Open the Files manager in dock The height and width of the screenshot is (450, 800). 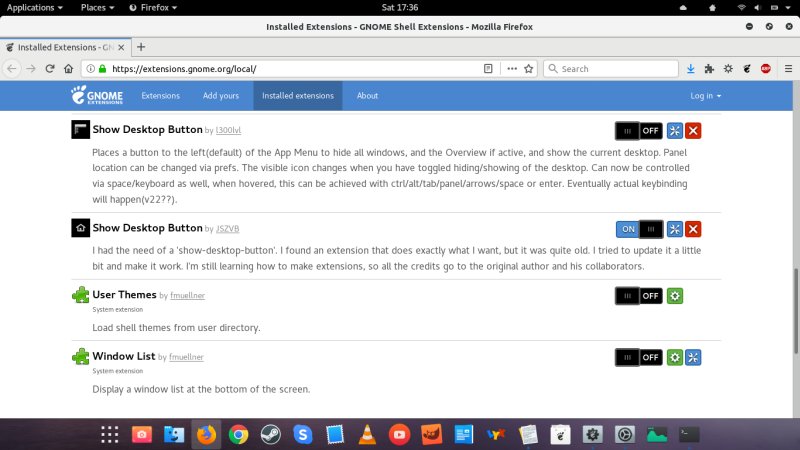coord(174,435)
